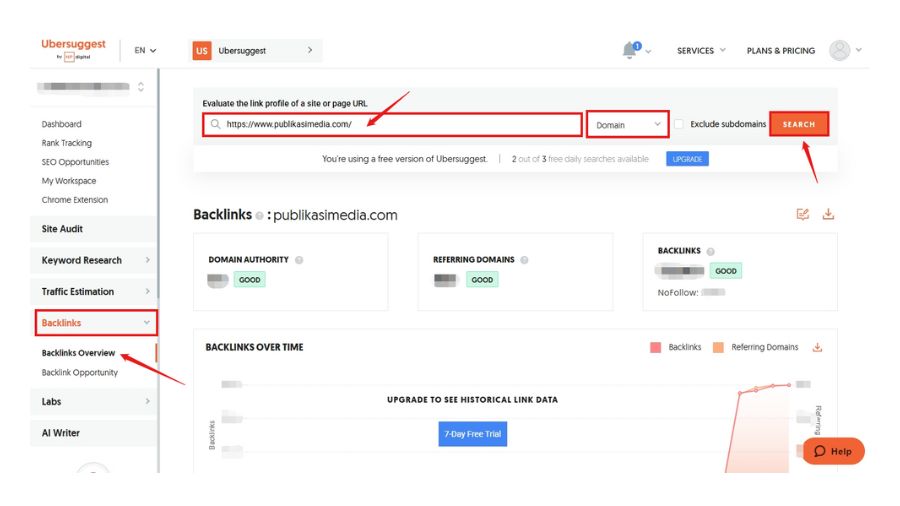Open the EN language dropdown
The height and width of the screenshot is (506, 900).
[145, 50]
